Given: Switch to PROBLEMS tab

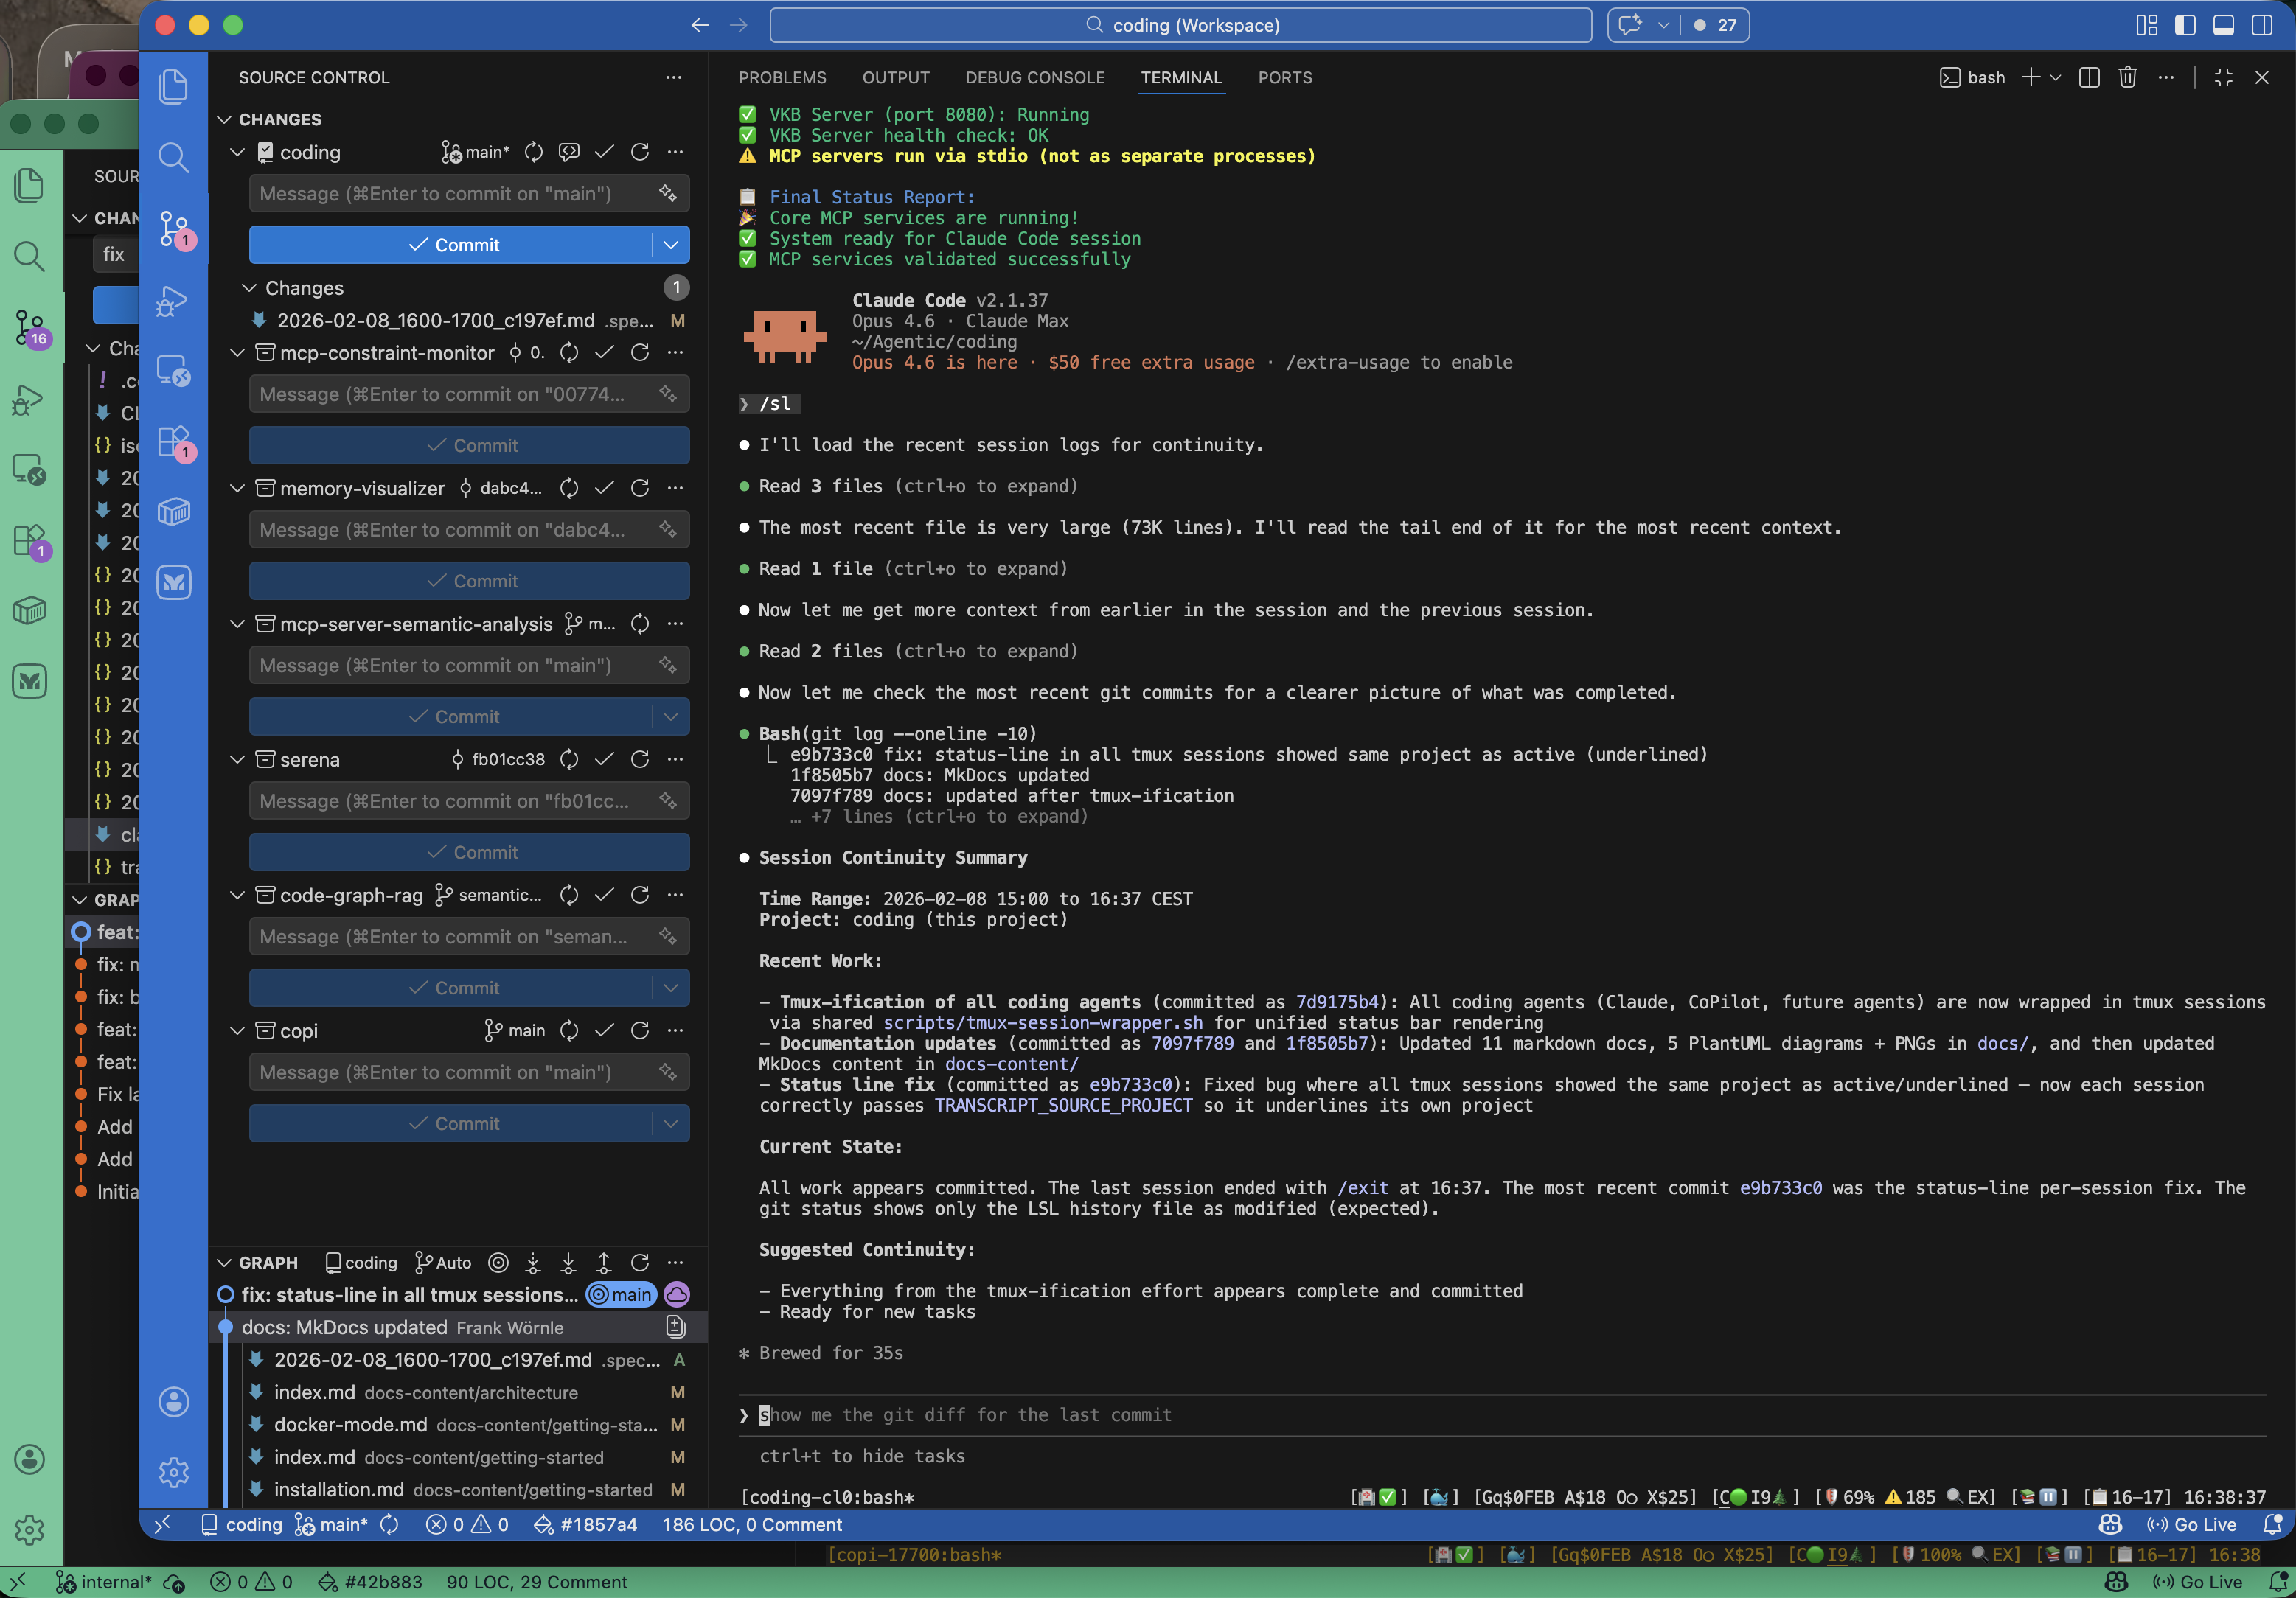Looking at the screenshot, I should click(782, 77).
